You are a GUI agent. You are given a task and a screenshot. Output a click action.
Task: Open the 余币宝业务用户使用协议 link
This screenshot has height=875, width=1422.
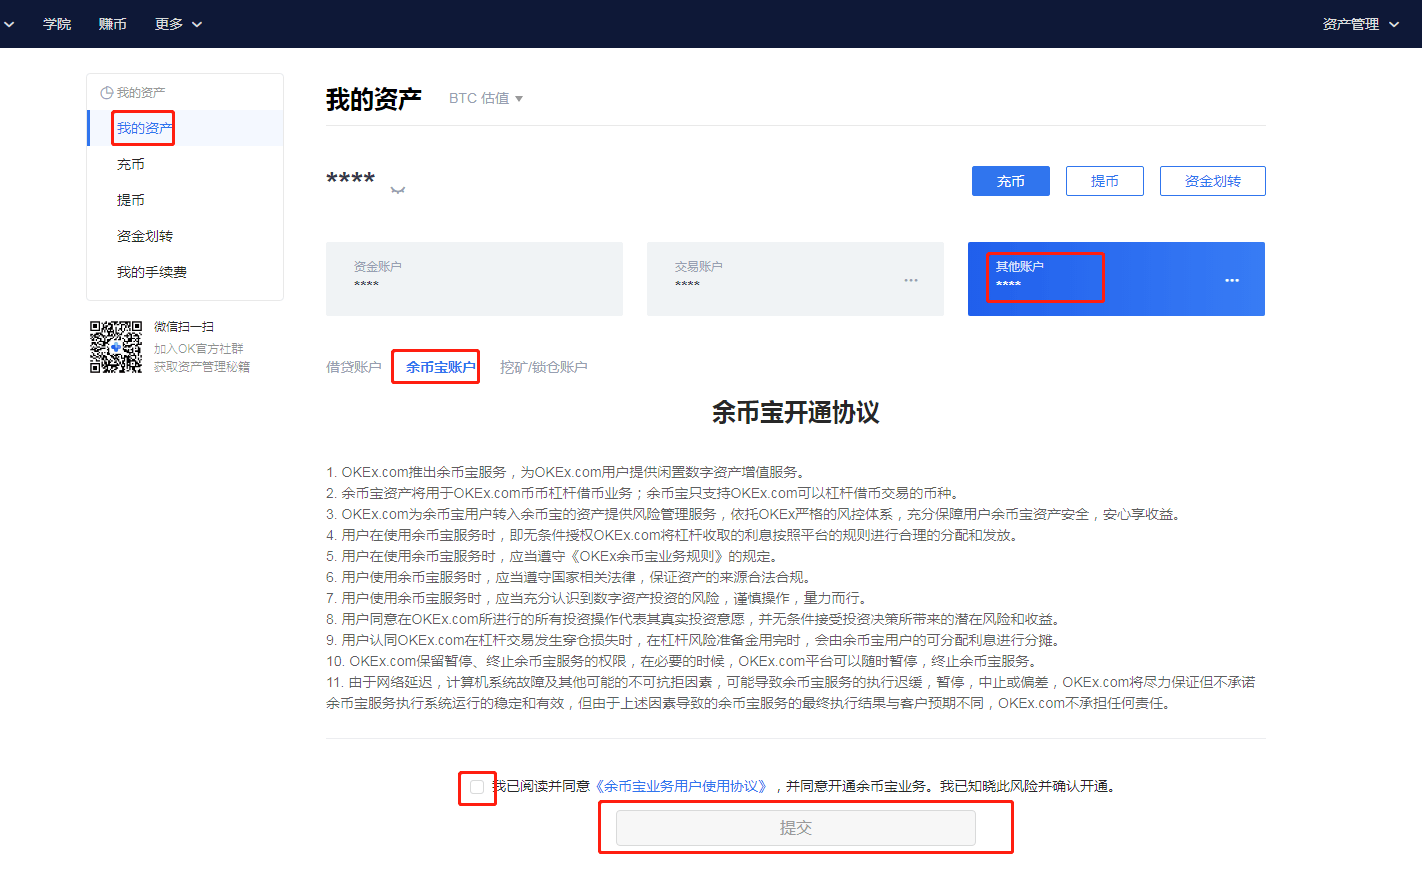coord(683,786)
